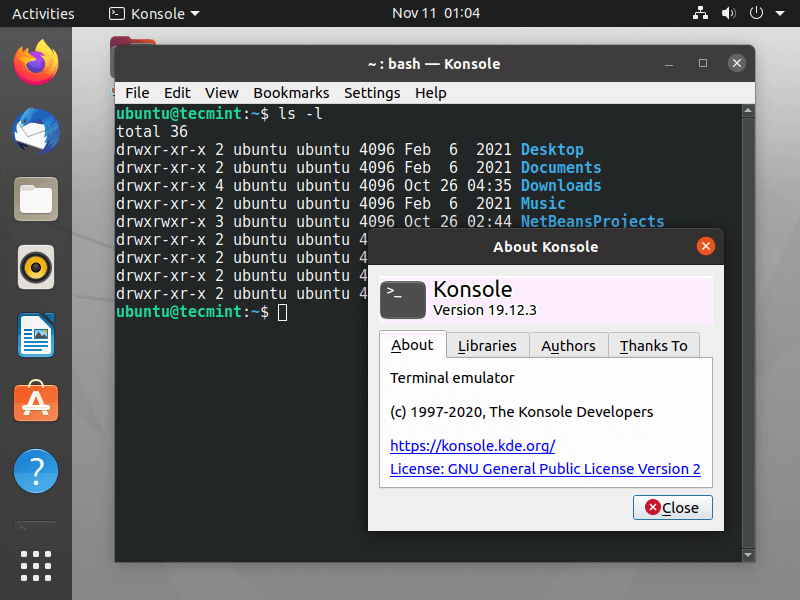Image resolution: width=800 pixels, height=600 pixels.
Task: Open Firefox from the dock
Action: pos(36,64)
